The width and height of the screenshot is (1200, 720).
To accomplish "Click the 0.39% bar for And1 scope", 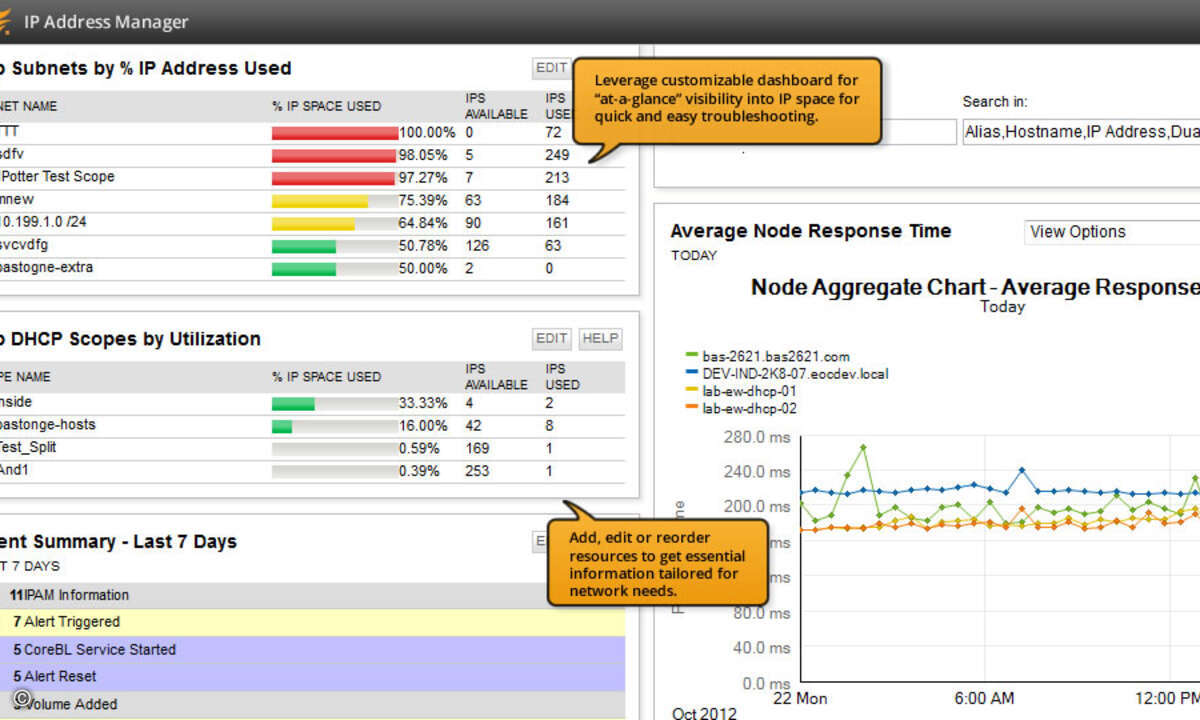I will (x=334, y=471).
